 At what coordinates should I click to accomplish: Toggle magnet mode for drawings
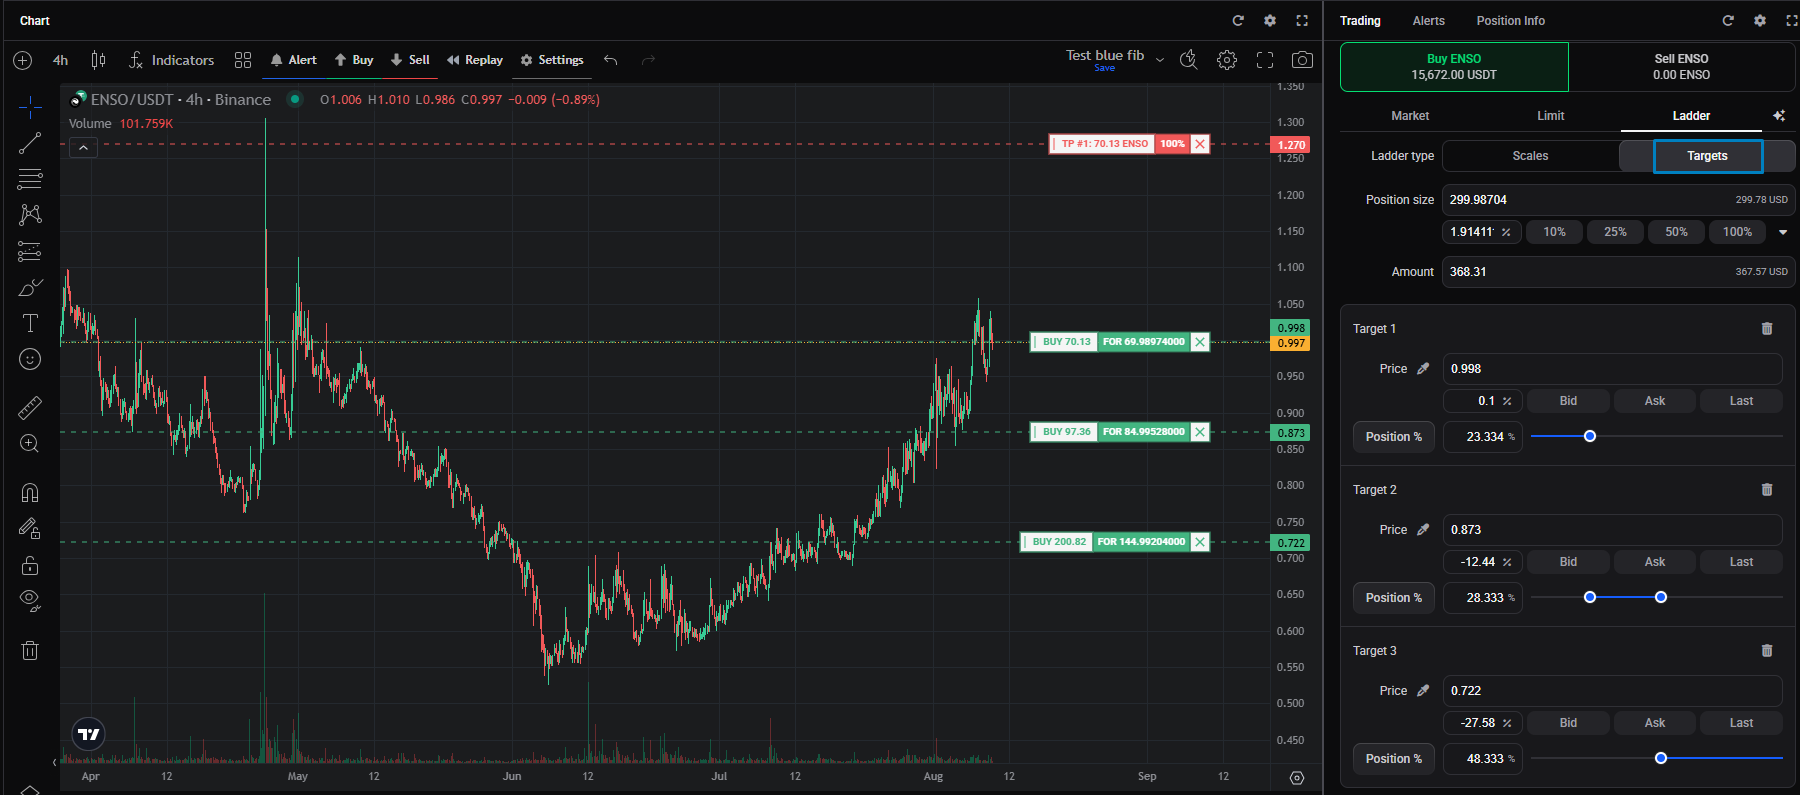30,492
